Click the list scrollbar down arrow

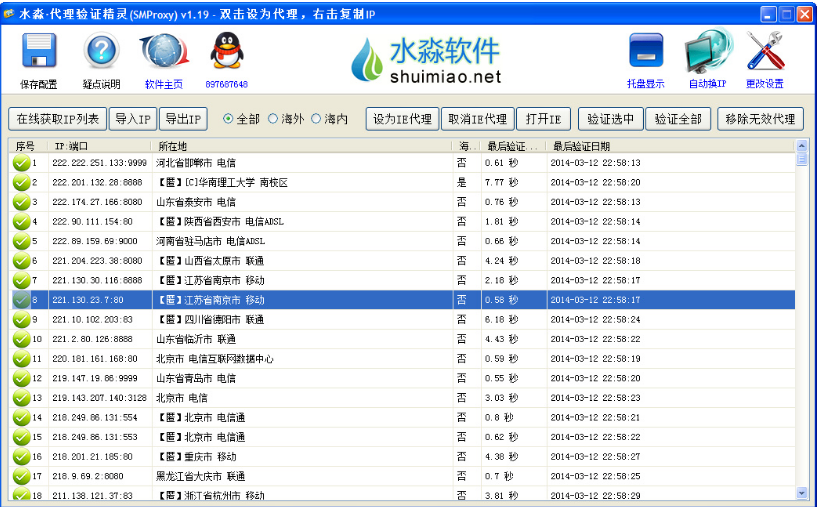point(802,492)
